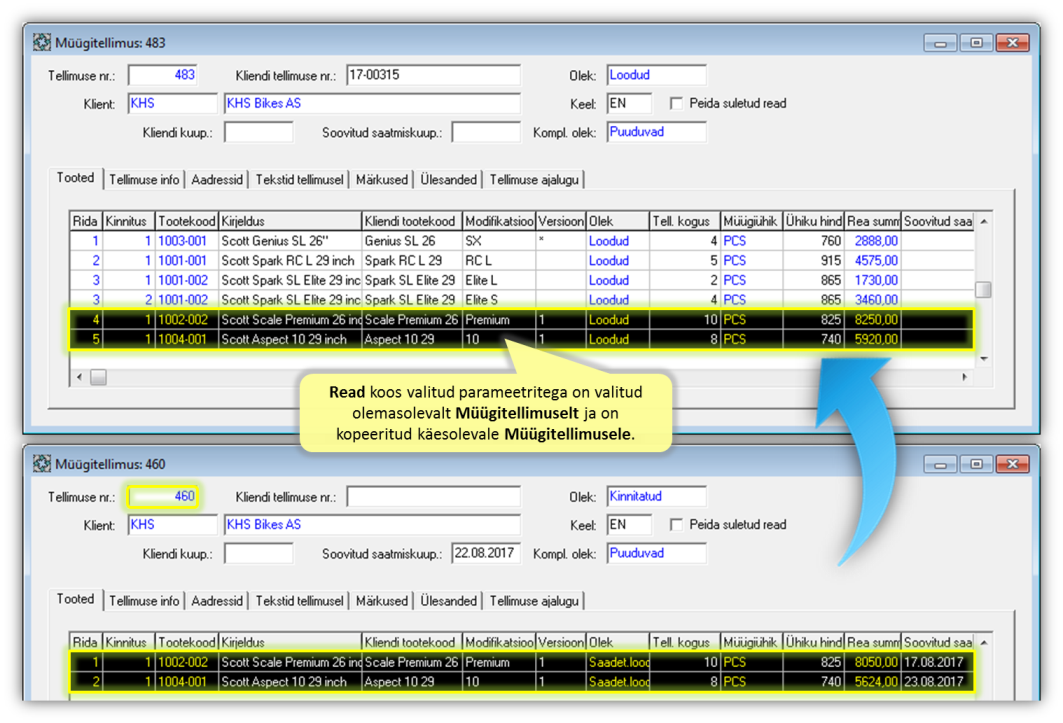Image resolution: width=1063 pixels, height=723 pixels.
Task: Click Ühiku hind column header in order 483
Action: click(x=814, y=221)
